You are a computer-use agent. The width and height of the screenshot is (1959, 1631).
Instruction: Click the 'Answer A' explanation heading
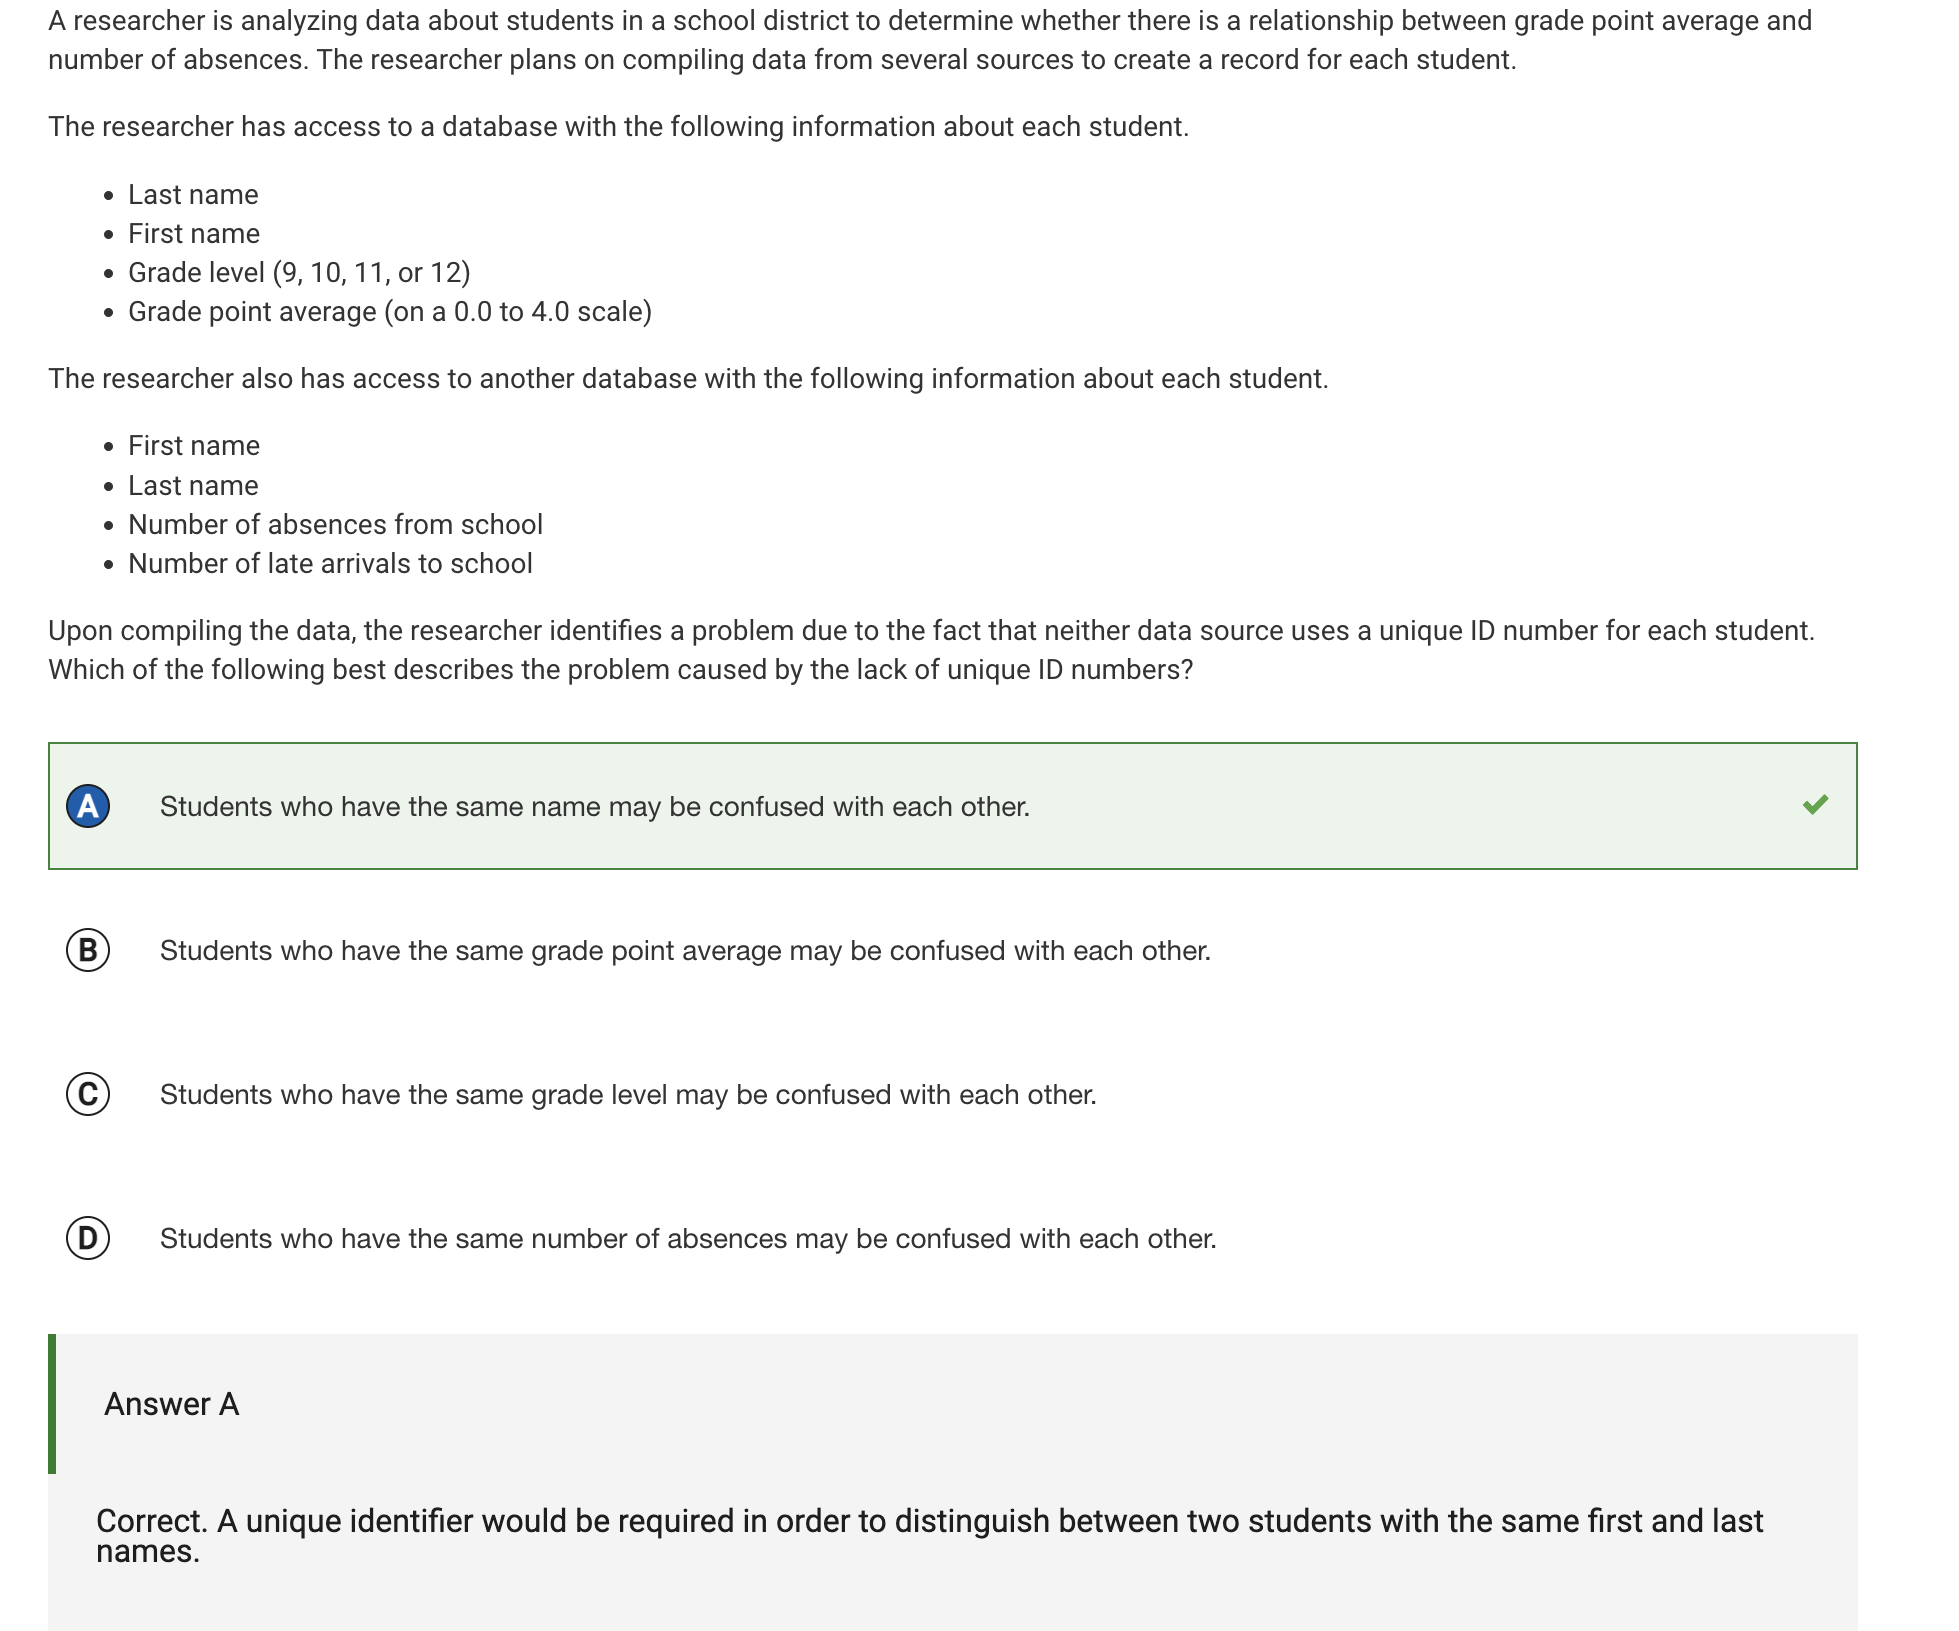point(171,1404)
